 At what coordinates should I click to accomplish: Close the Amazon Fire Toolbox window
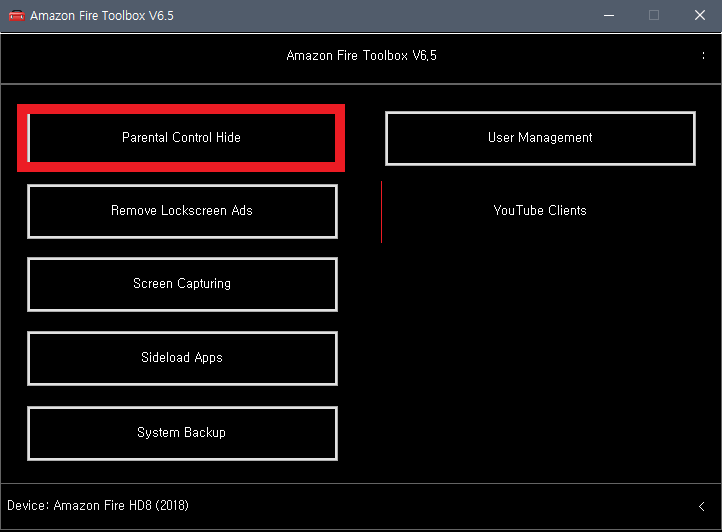click(699, 15)
